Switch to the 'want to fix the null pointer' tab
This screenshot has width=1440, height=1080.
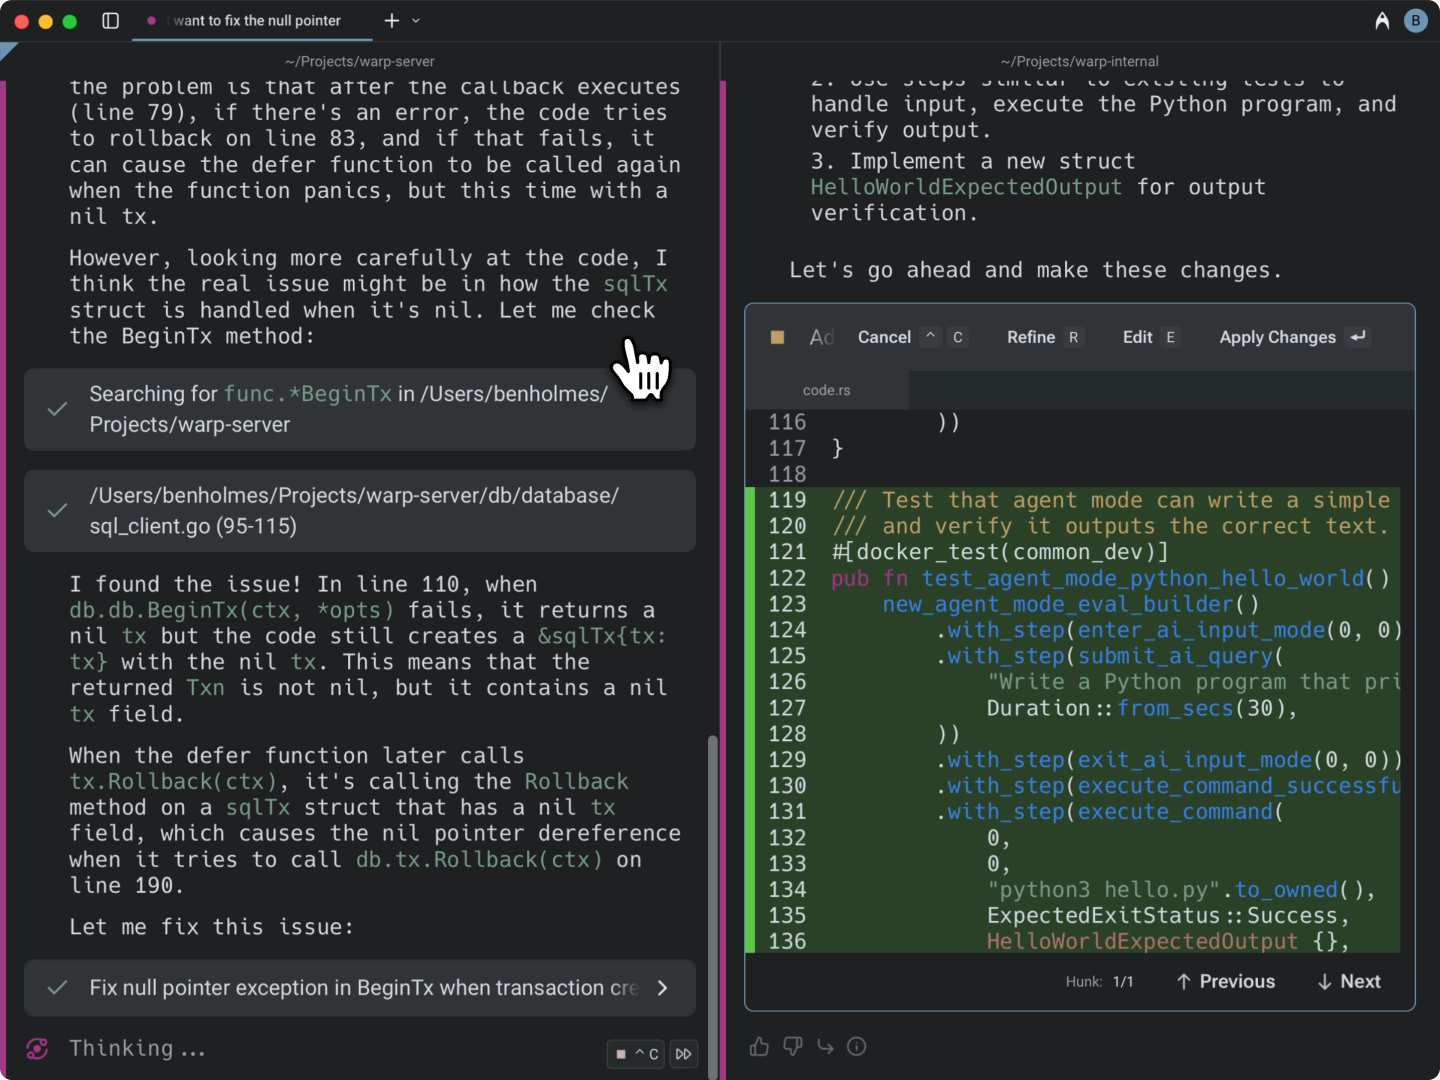click(252, 20)
